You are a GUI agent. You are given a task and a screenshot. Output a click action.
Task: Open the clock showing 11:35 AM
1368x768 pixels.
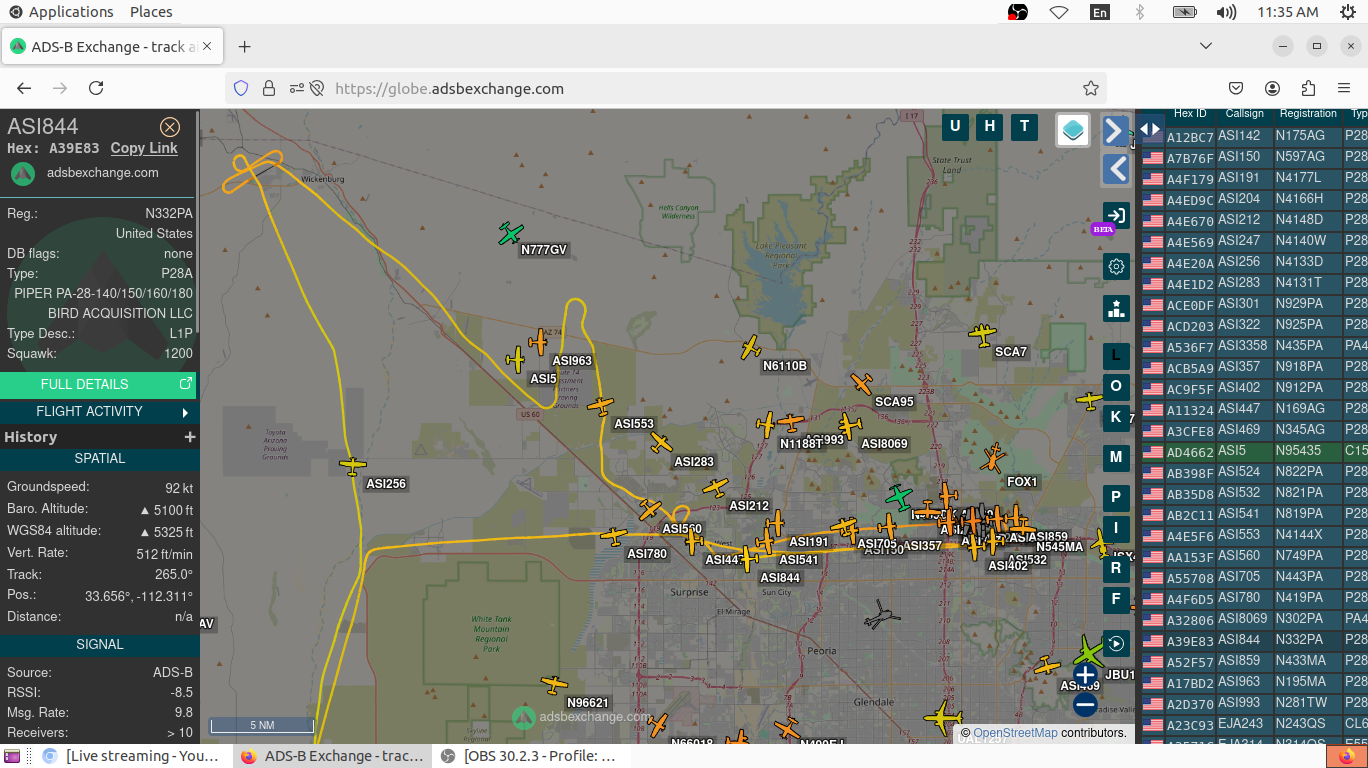click(x=1288, y=12)
